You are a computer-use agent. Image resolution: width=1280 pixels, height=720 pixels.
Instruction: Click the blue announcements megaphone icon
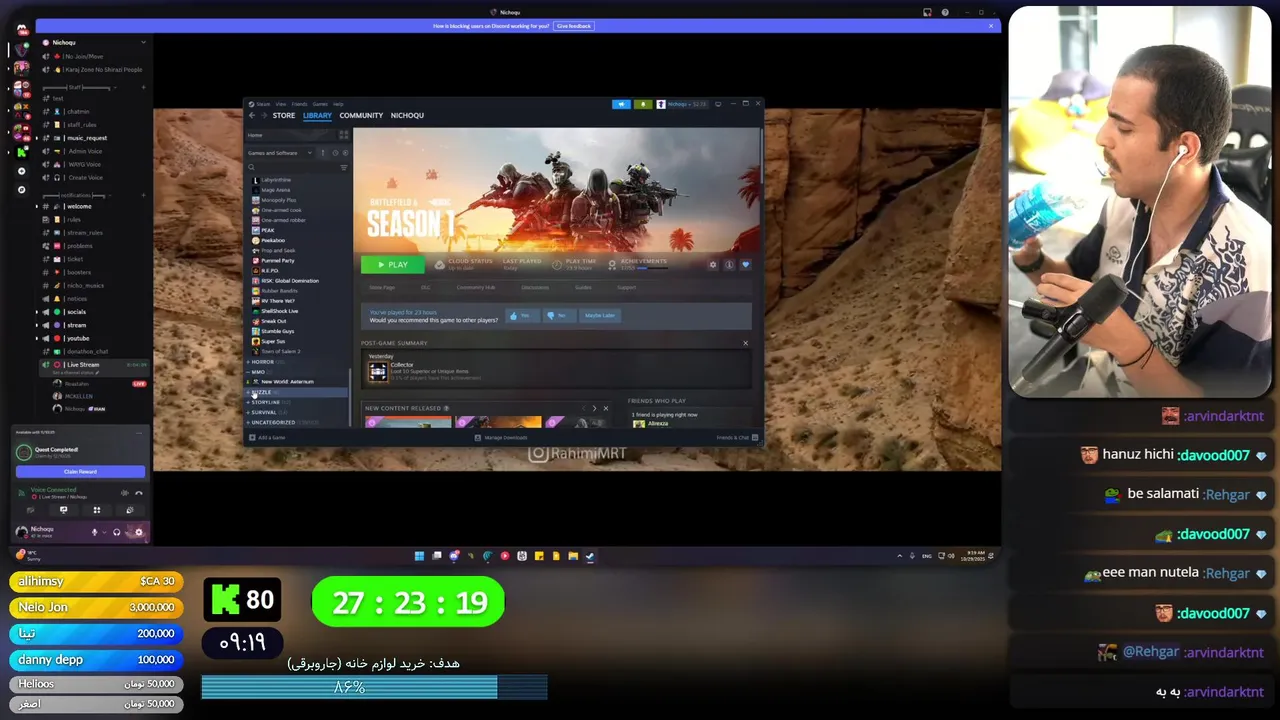pyautogui.click(x=621, y=104)
